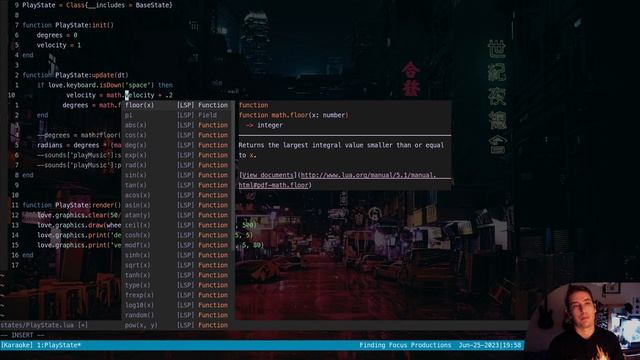Click the PlayState:render() function line
This screenshot has width=640, height=360.
72,205
